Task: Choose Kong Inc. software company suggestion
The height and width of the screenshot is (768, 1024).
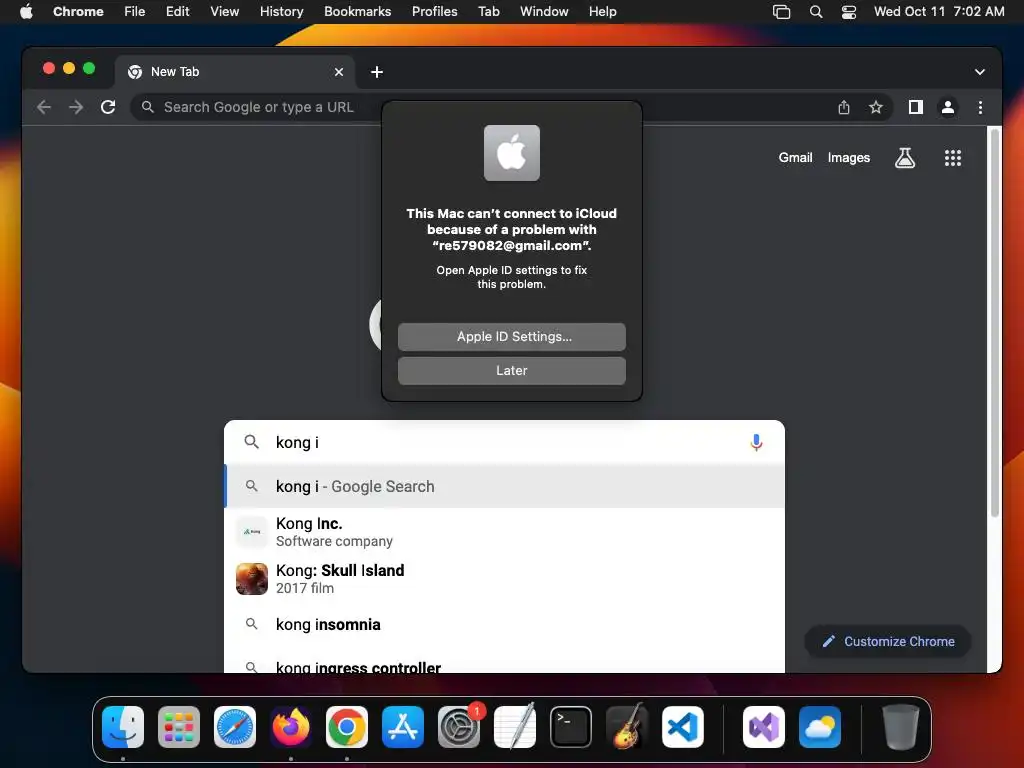Action: click(504, 532)
